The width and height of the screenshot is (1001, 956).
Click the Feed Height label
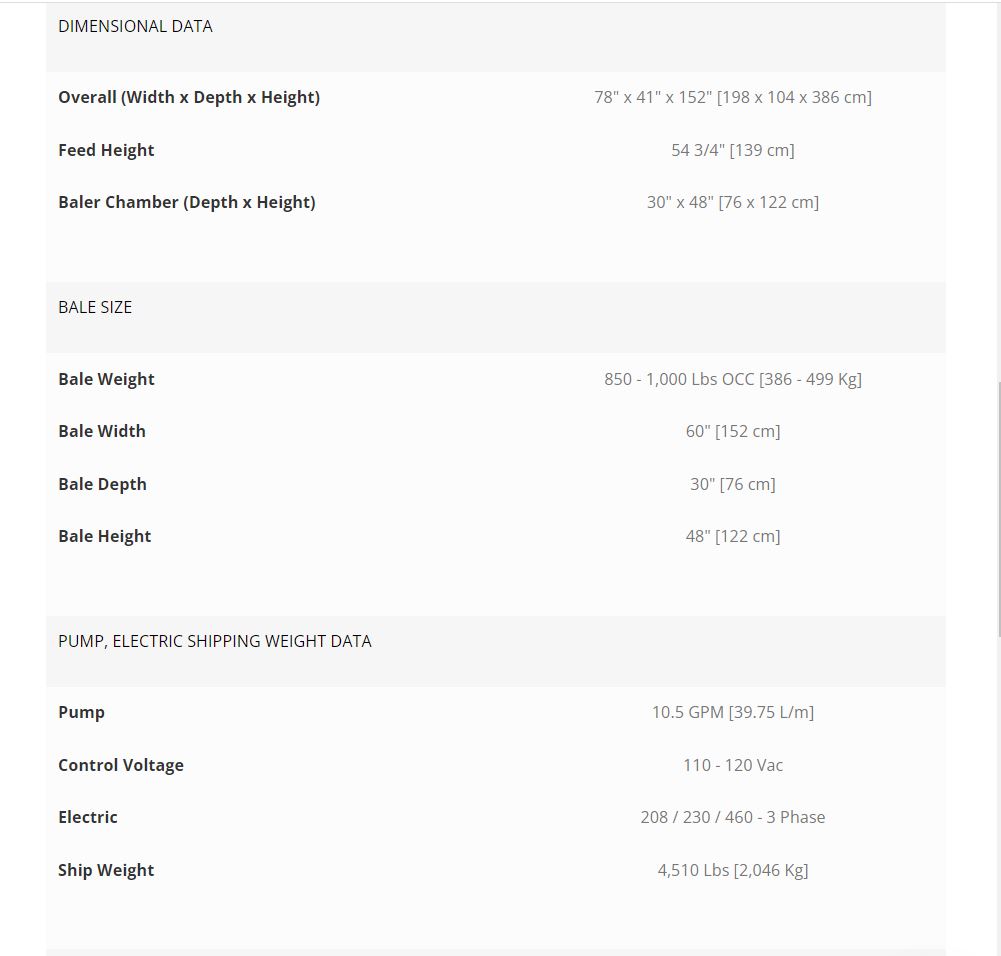pos(106,150)
